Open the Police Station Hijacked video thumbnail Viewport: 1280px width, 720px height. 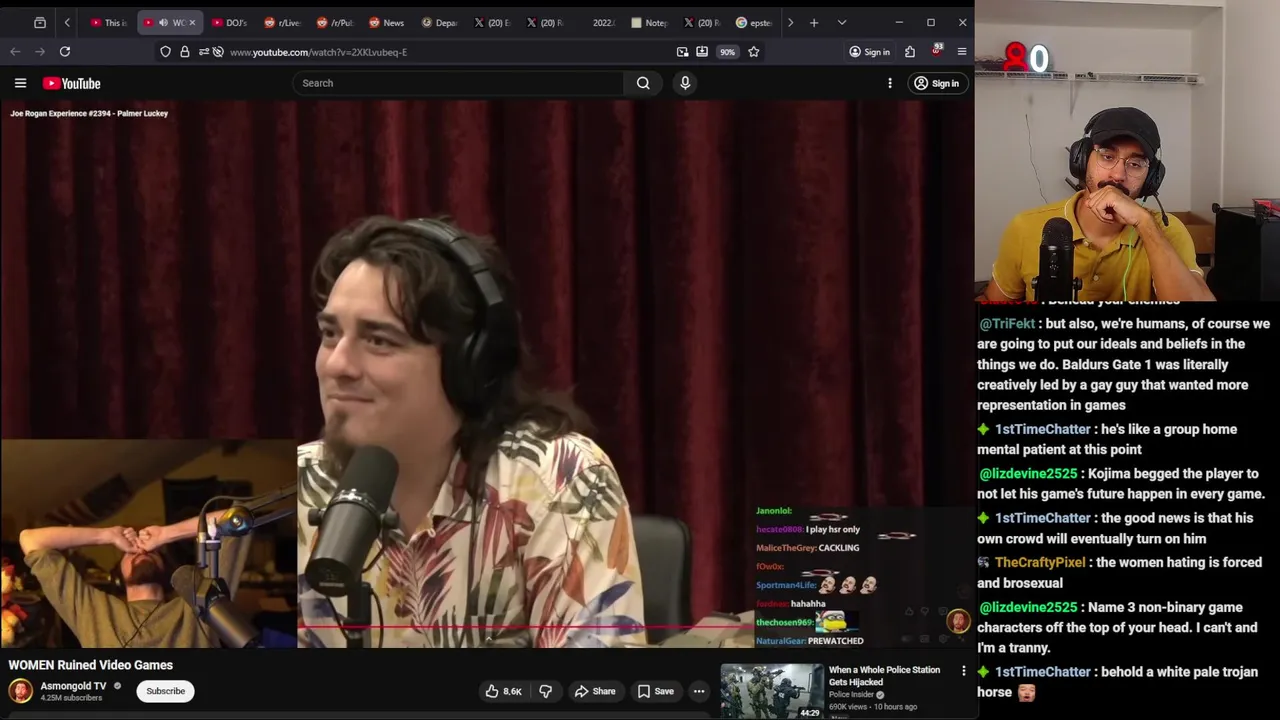(772, 691)
